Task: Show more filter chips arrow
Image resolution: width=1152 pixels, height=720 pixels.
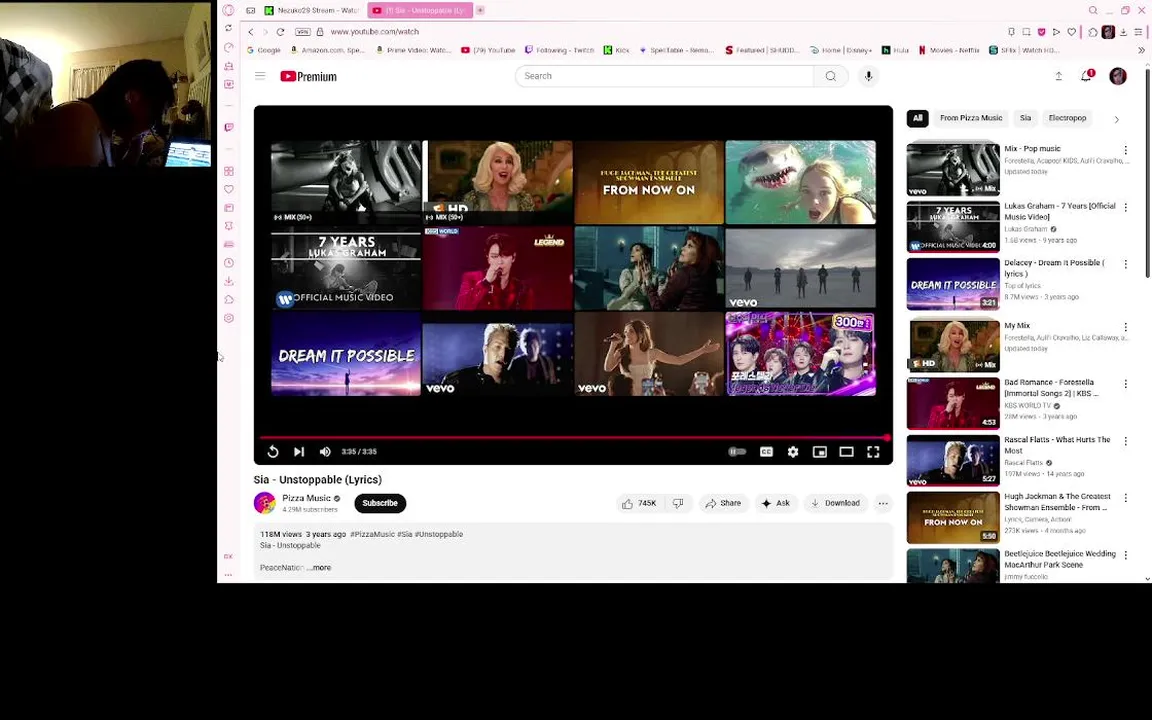Action: (x=1117, y=119)
